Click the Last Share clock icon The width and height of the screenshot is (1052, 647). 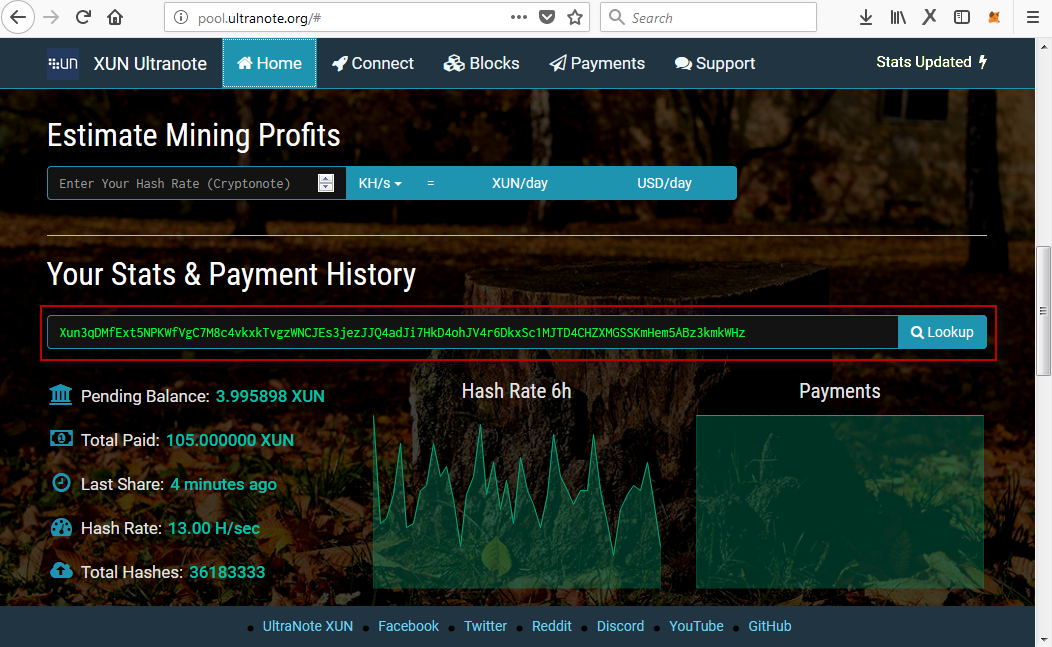[x=61, y=483]
